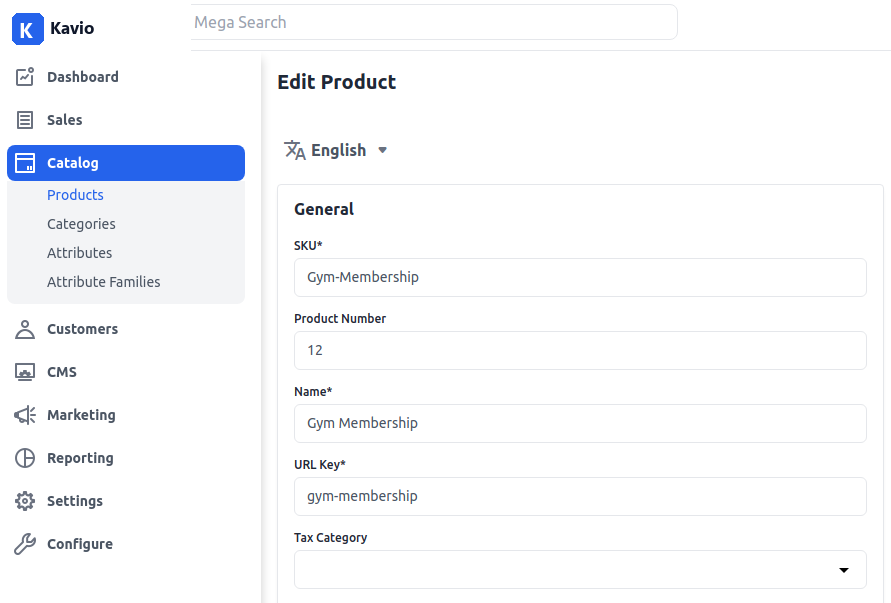
Task: Open the Dashboard menu item
Action: [x=83, y=77]
